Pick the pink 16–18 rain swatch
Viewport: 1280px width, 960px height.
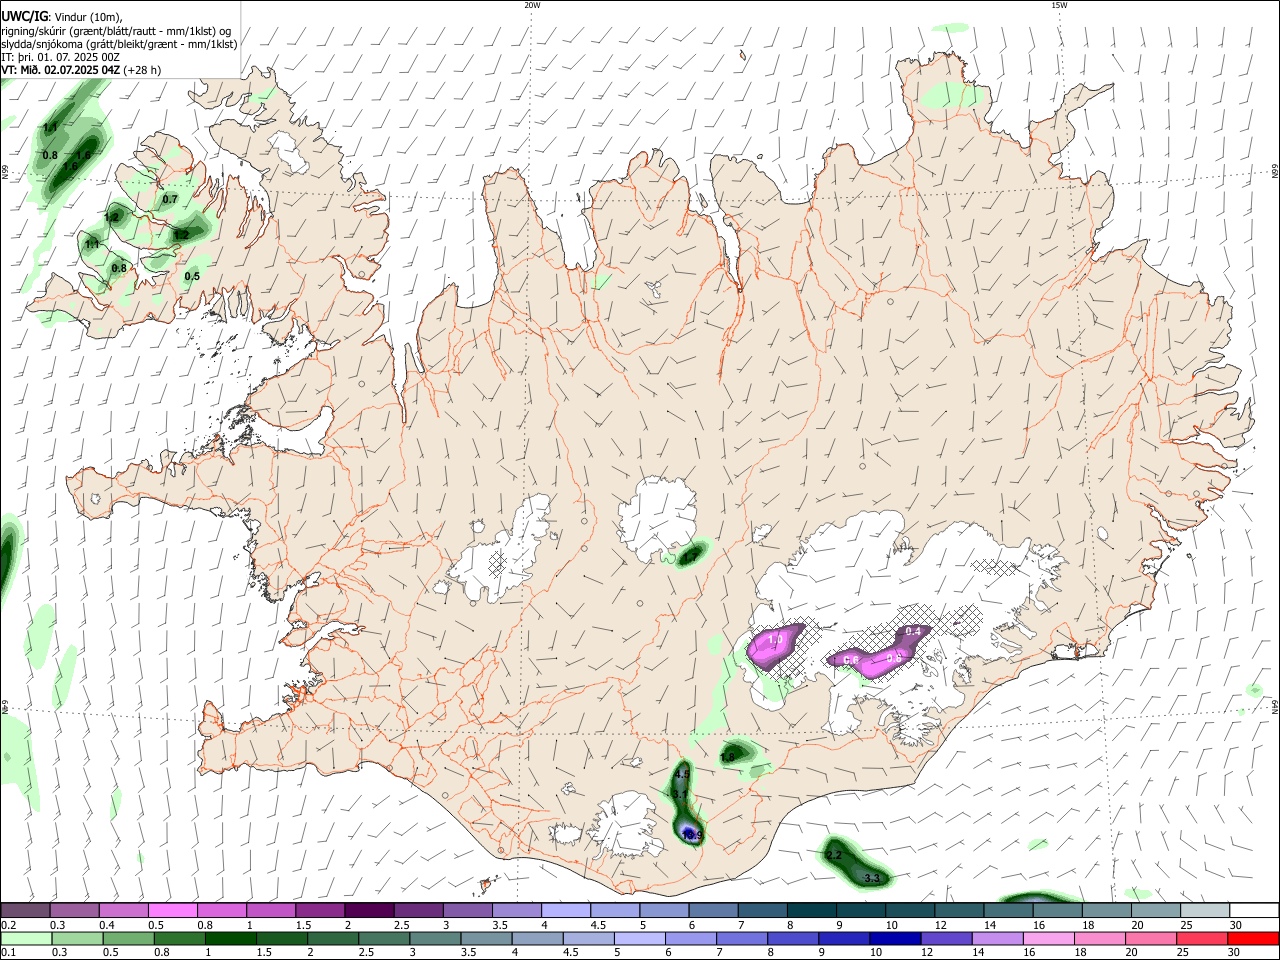[x=1048, y=938]
